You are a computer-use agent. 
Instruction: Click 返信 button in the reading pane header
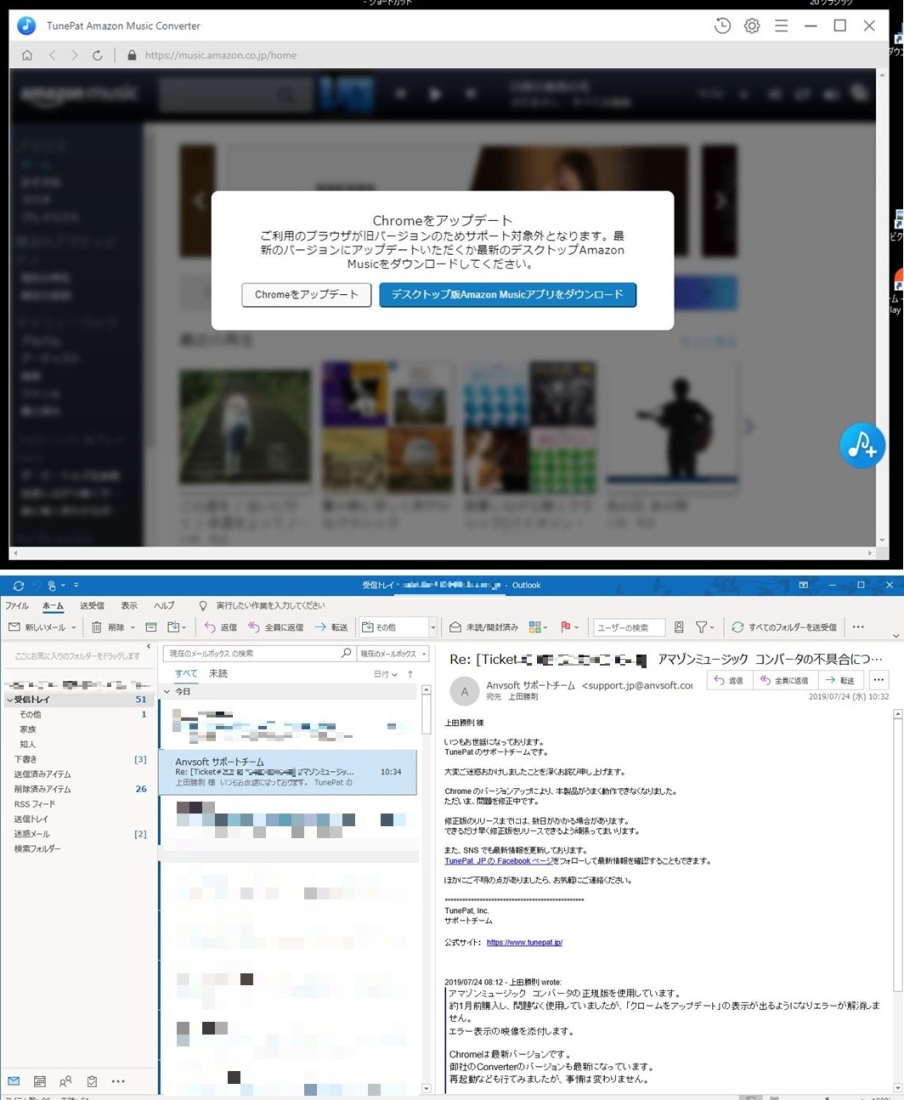729,680
